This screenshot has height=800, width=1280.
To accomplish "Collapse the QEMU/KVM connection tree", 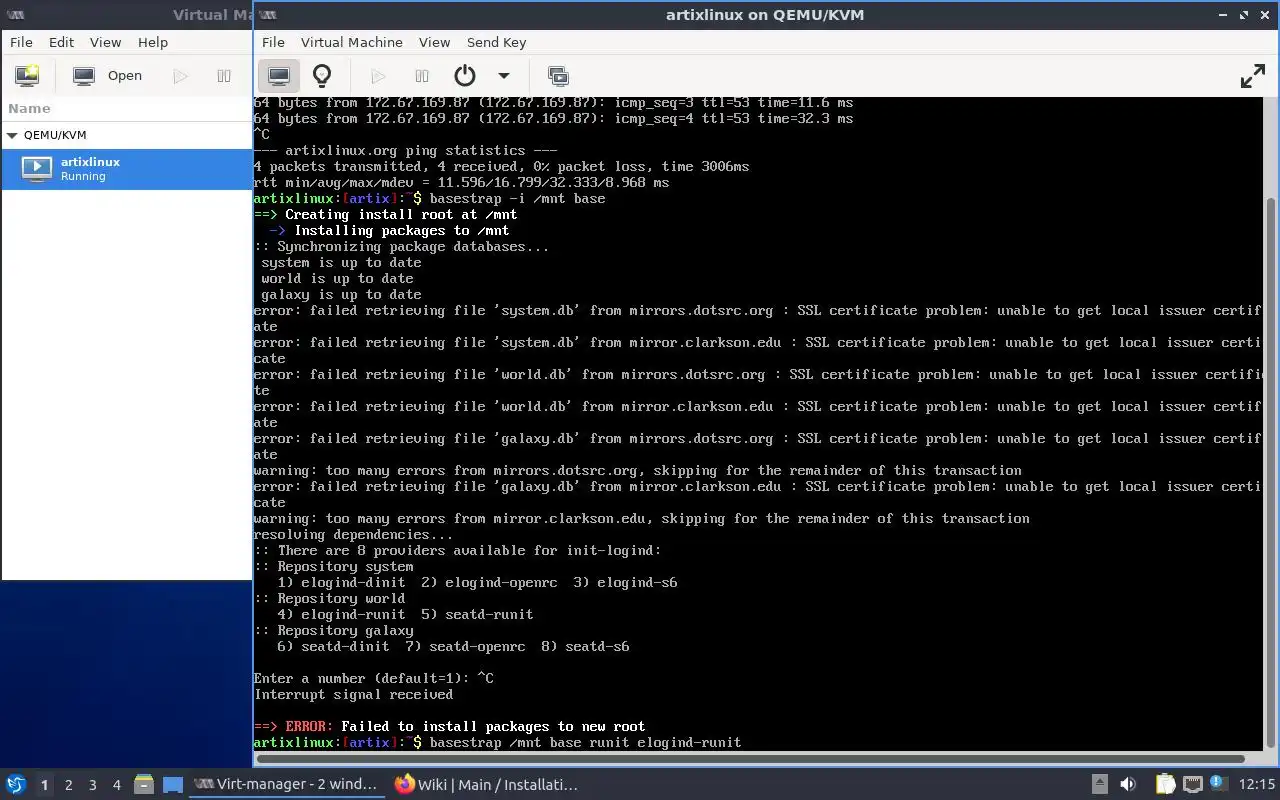I will click(x=12, y=135).
